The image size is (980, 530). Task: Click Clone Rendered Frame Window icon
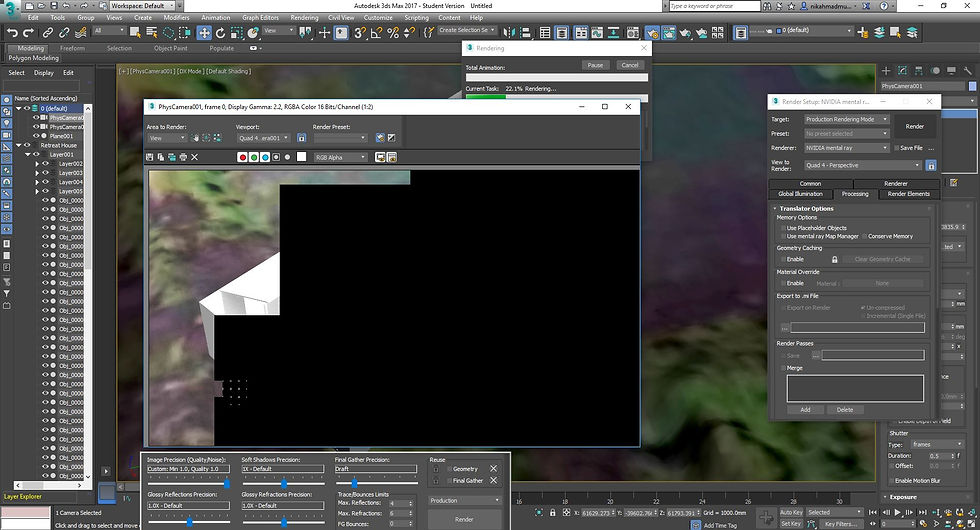click(x=172, y=157)
